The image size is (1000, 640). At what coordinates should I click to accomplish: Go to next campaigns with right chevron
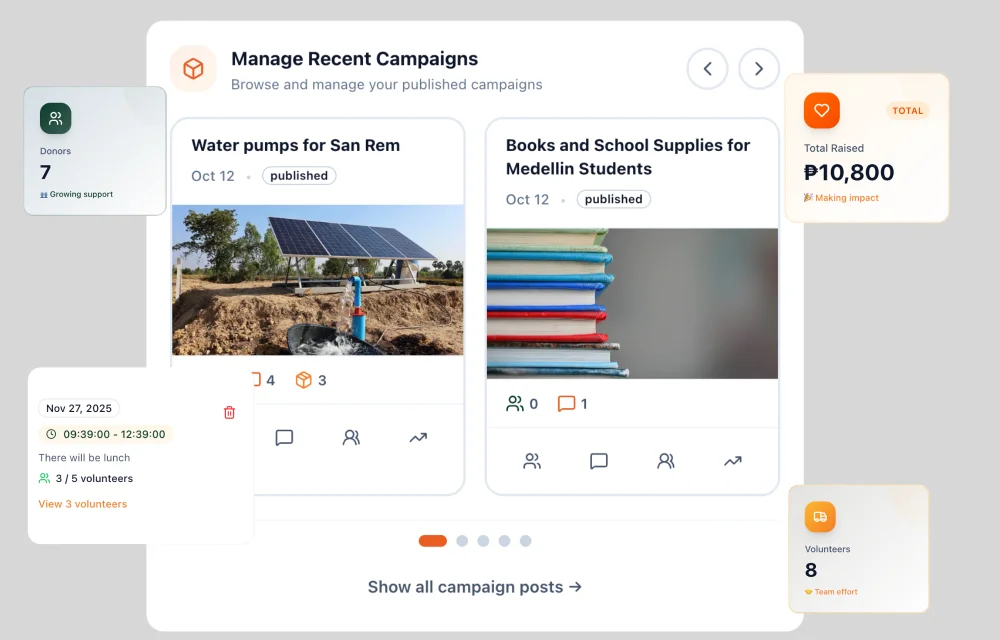(759, 69)
